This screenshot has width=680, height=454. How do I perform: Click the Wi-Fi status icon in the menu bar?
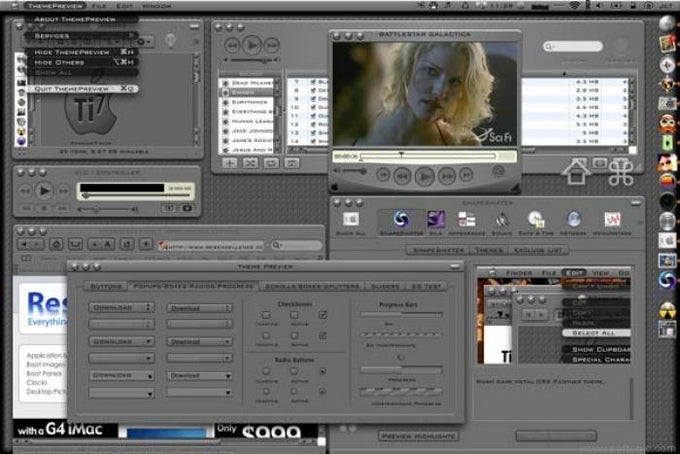(575, 6)
